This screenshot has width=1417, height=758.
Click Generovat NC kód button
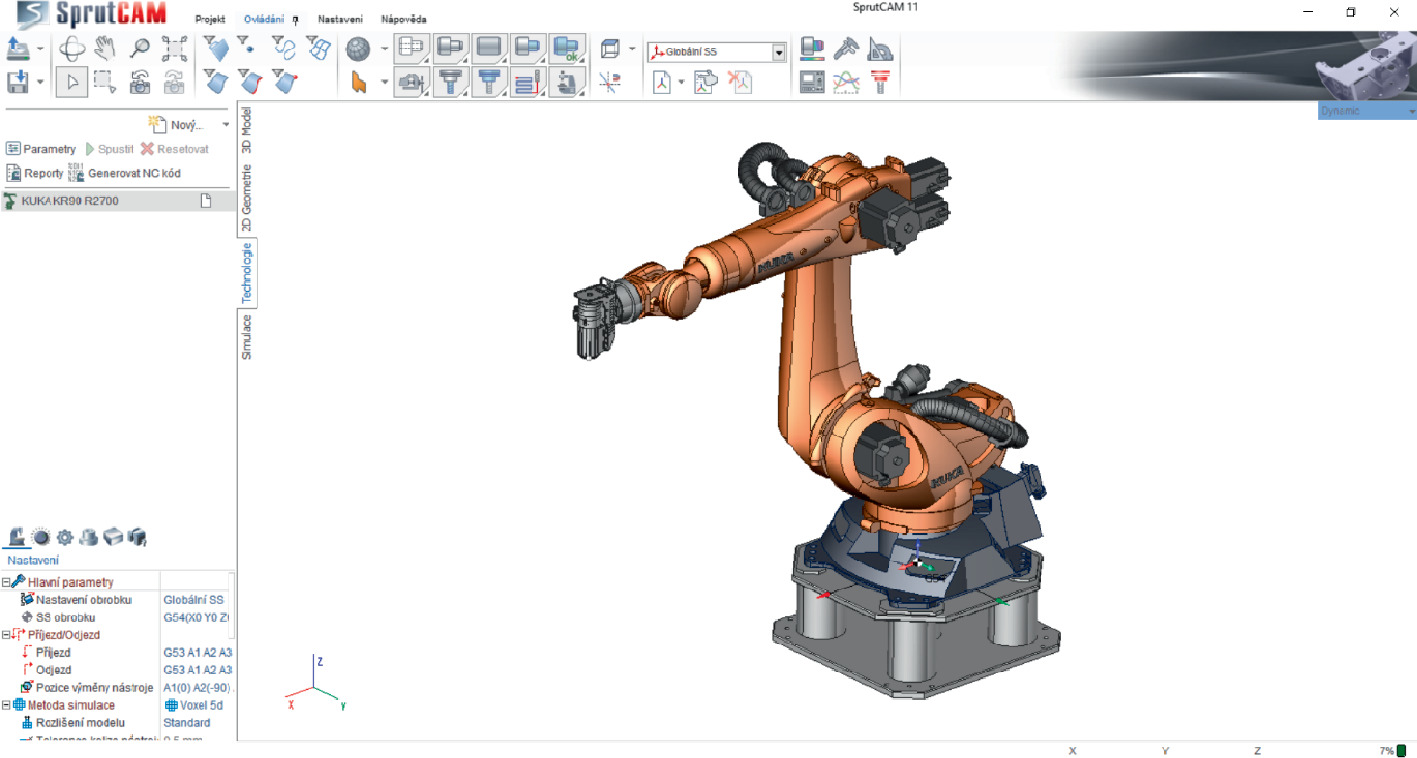pos(125,173)
